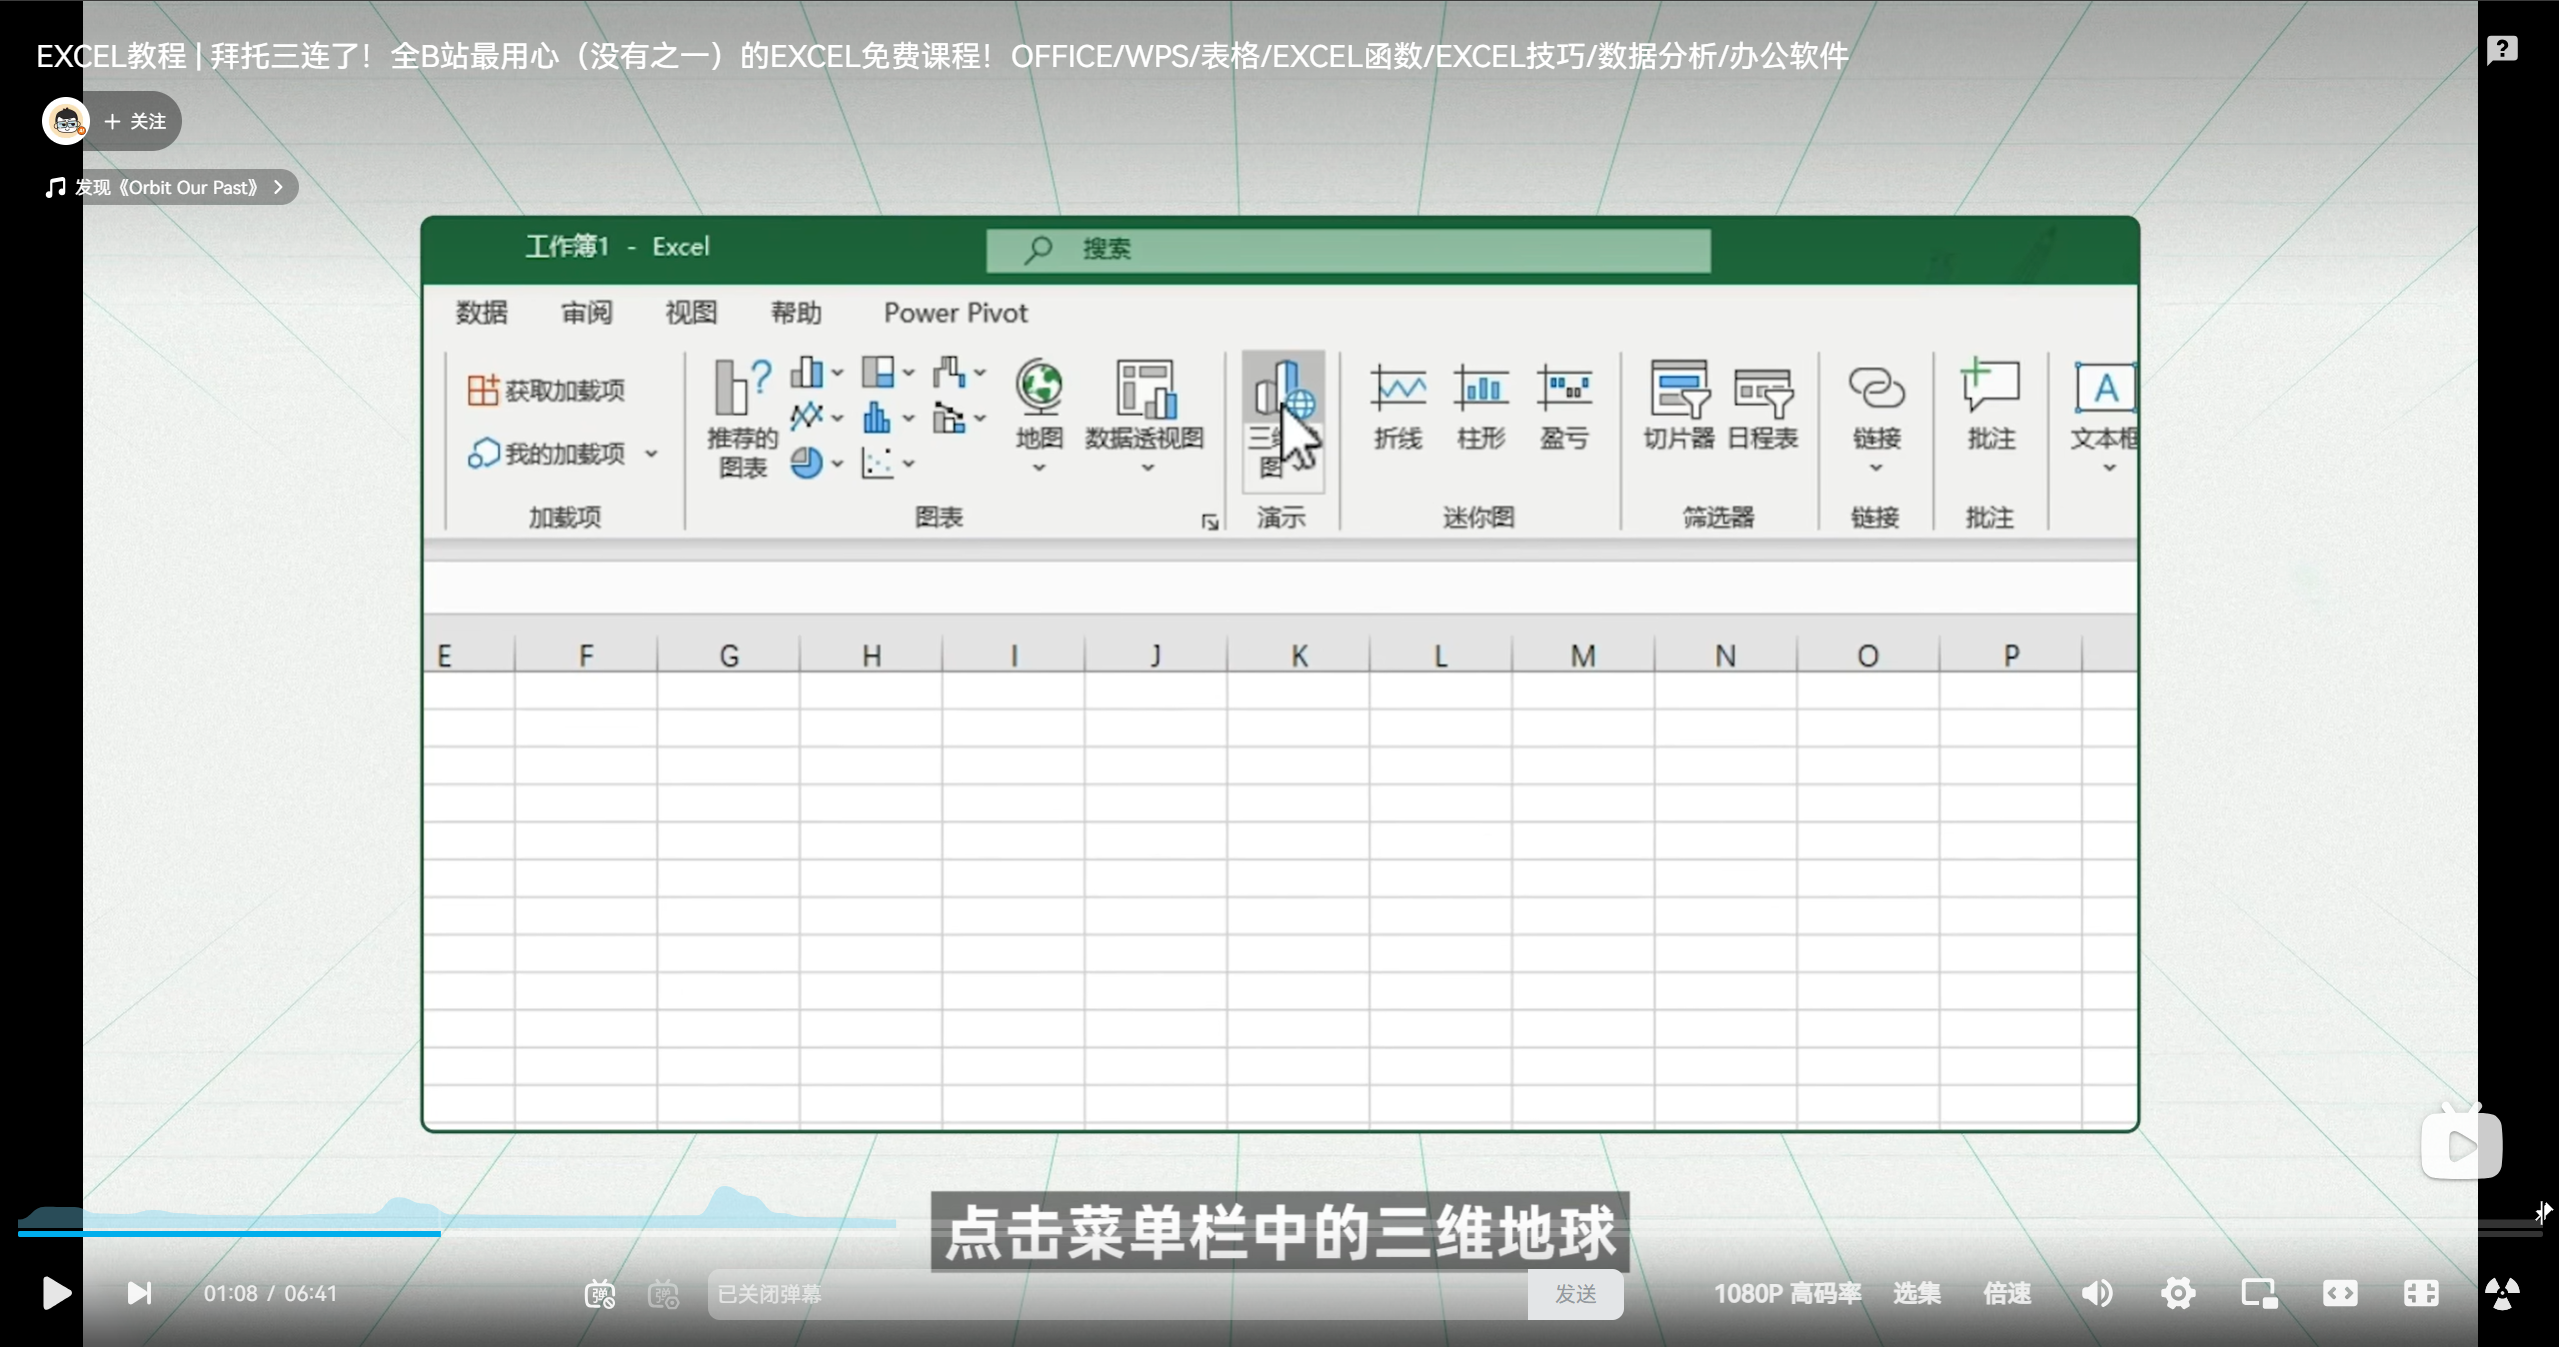Click the blue video progress bar
Screen dimensions: 2559x1347
tap(230, 1233)
